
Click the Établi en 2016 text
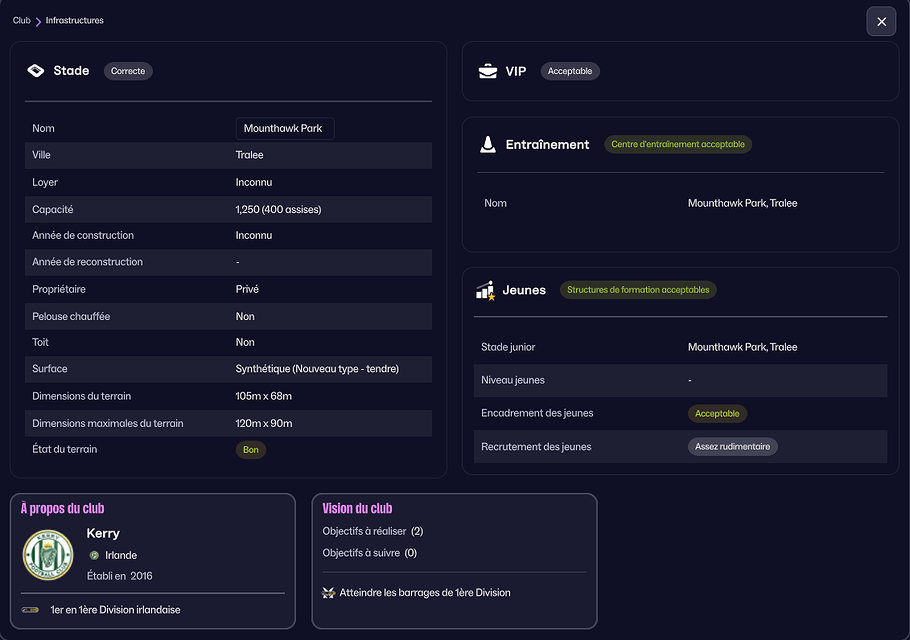click(120, 576)
